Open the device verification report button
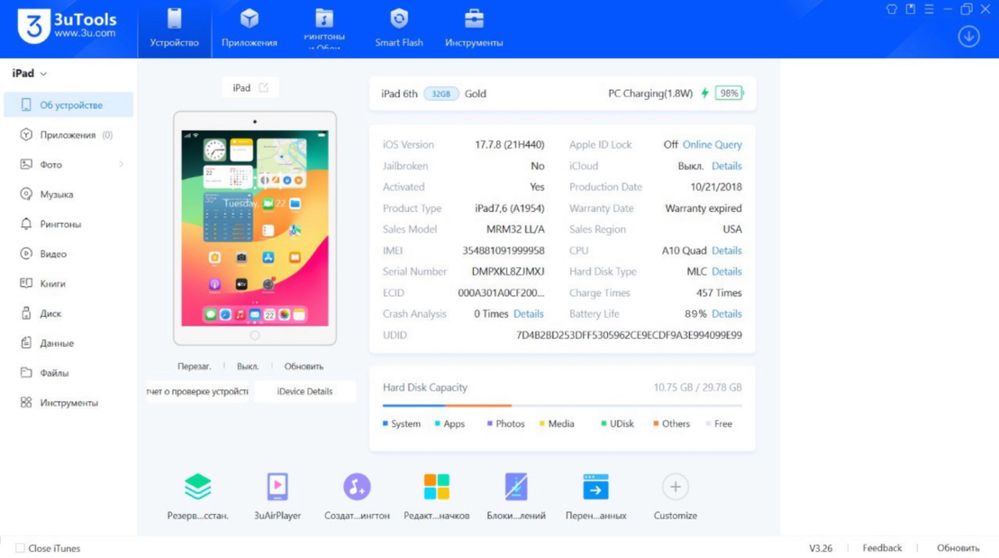Viewport: 999px width, 558px height. click(198, 391)
